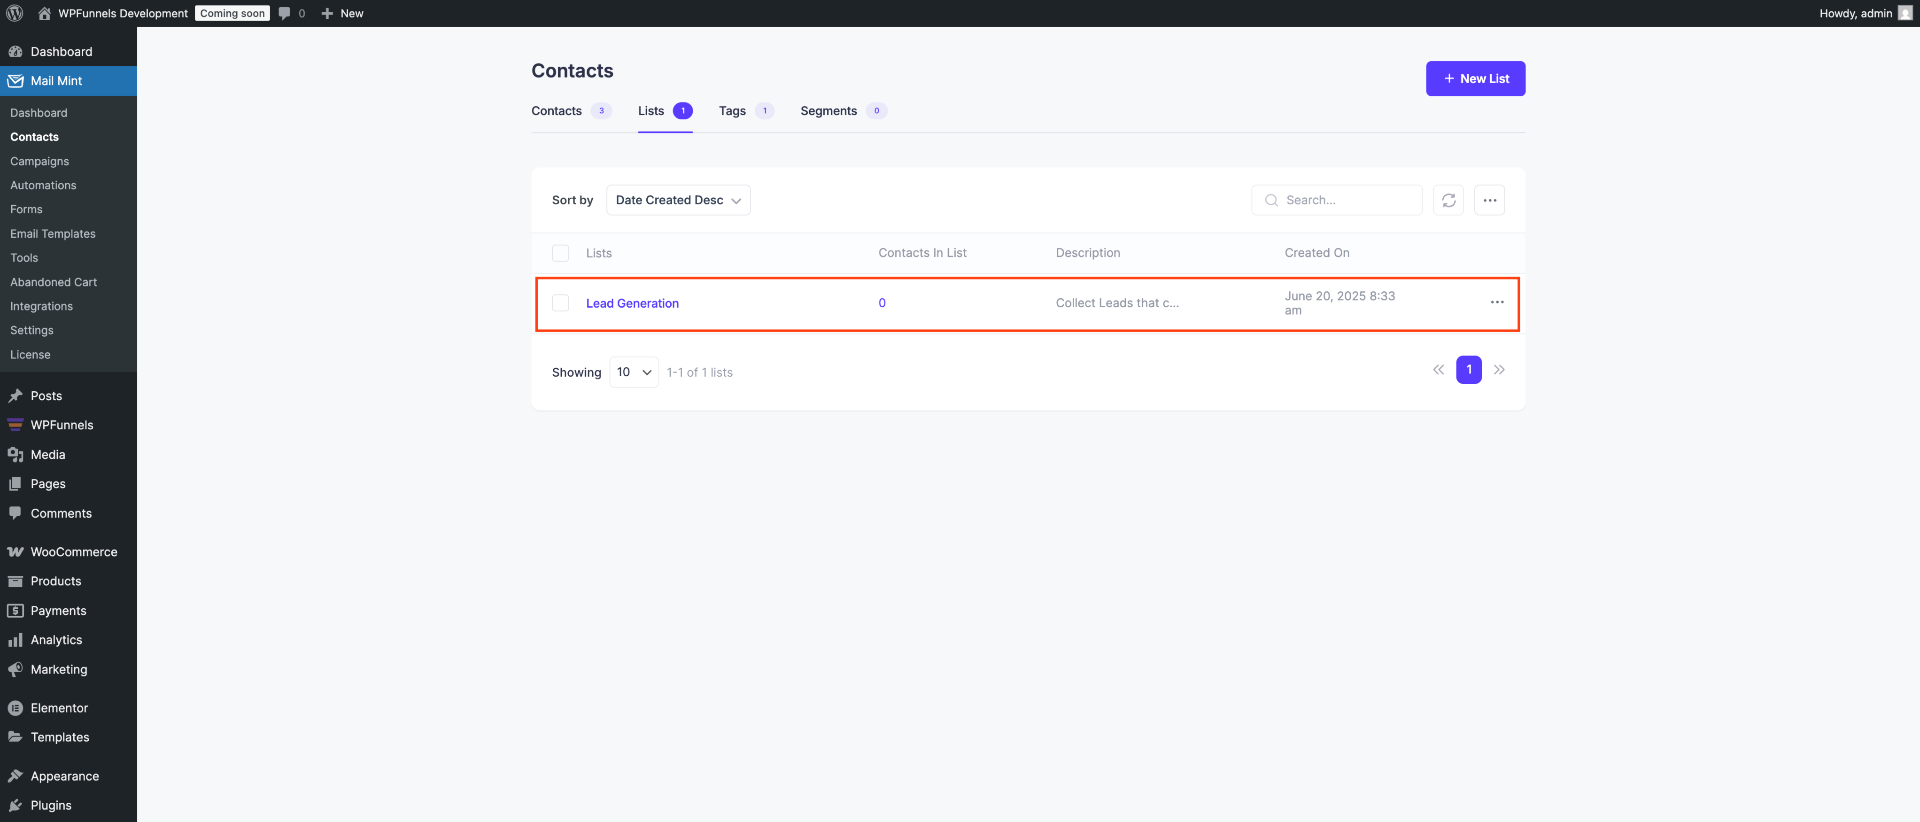Open Email Templates in Mail Mint submenu
The width and height of the screenshot is (1920, 822).
click(53, 234)
